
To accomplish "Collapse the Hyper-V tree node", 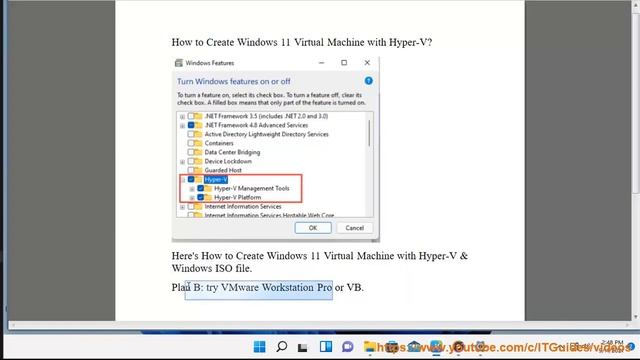I will coord(182,180).
